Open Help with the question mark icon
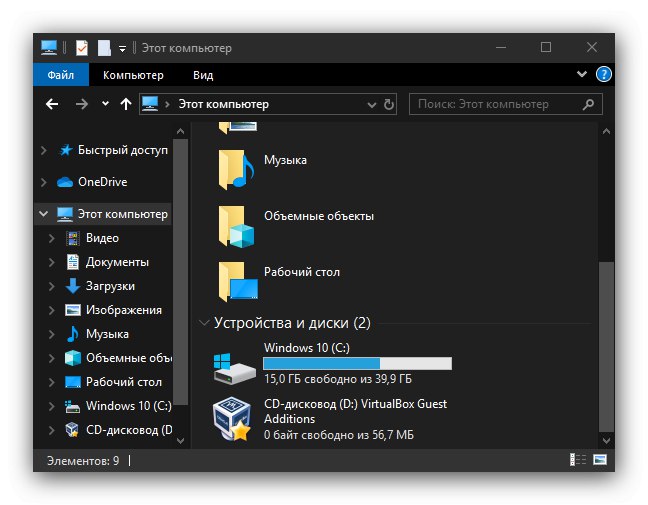 click(x=603, y=74)
